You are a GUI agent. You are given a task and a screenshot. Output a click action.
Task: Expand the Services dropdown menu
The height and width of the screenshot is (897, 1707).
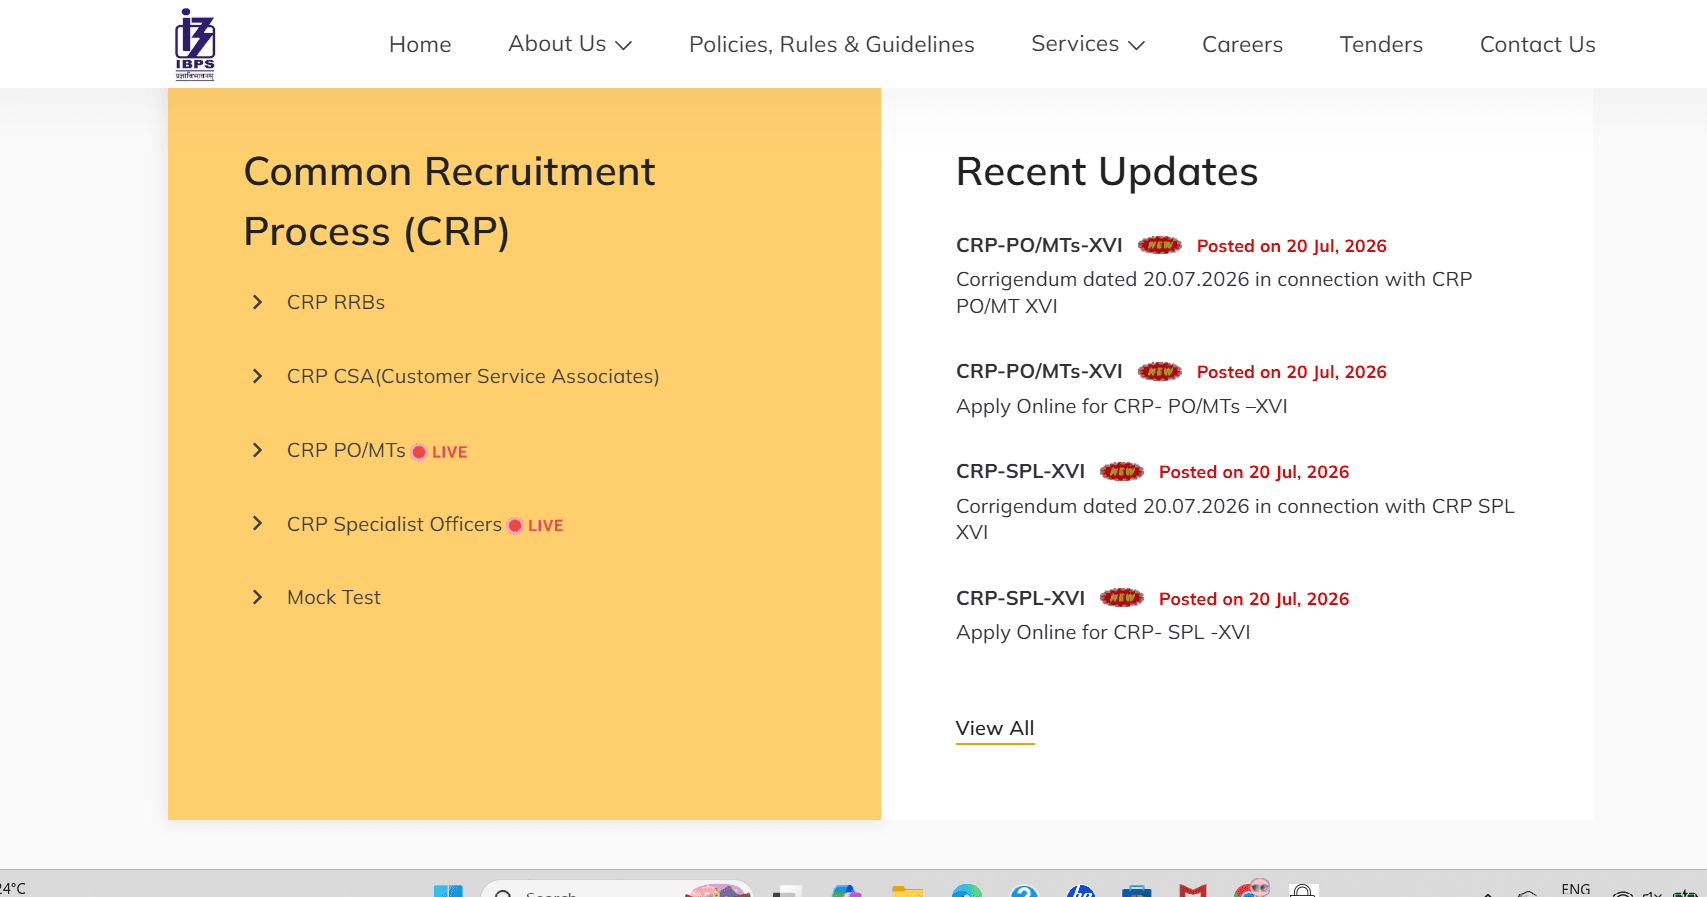point(1088,44)
